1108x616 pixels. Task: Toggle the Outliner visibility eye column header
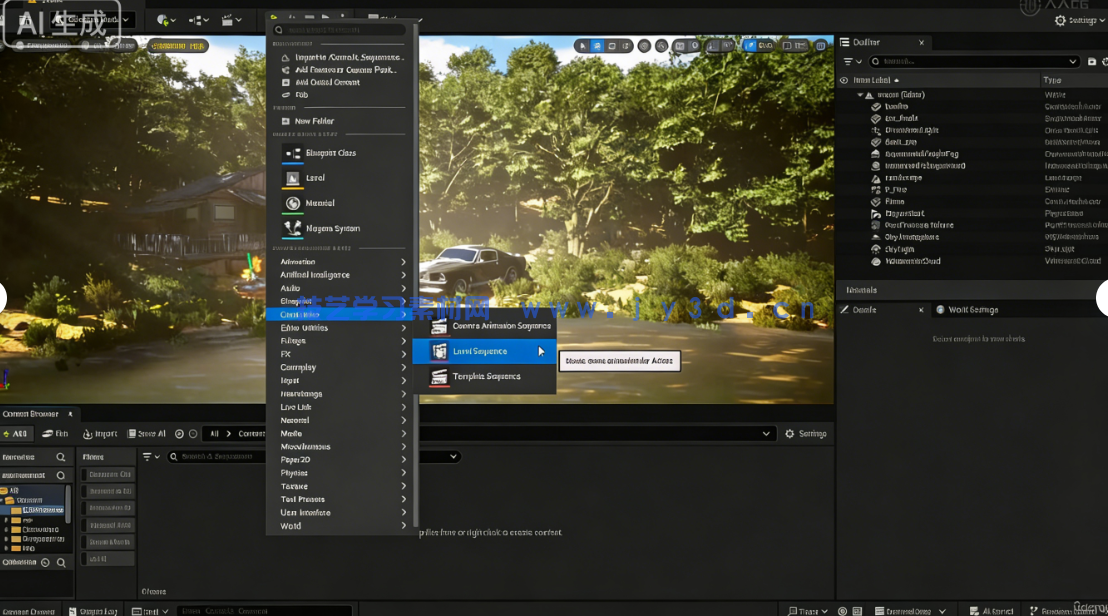(844, 80)
